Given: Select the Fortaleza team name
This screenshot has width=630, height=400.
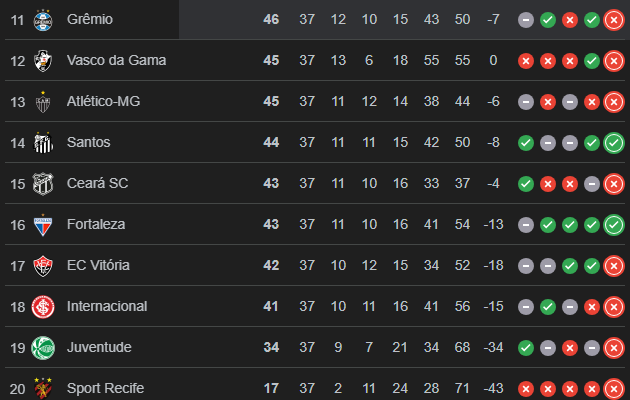Looking at the screenshot, I should pyautogui.click(x=96, y=224).
